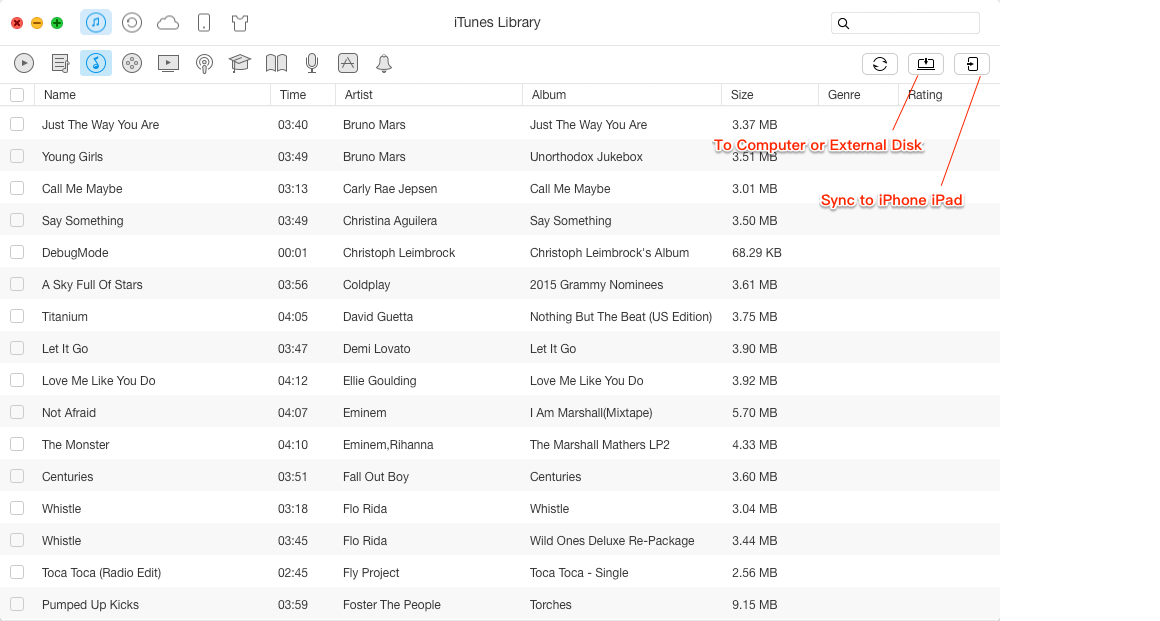This screenshot has width=1160, height=621.
Task: Select the Books category icon
Action: tap(276, 64)
